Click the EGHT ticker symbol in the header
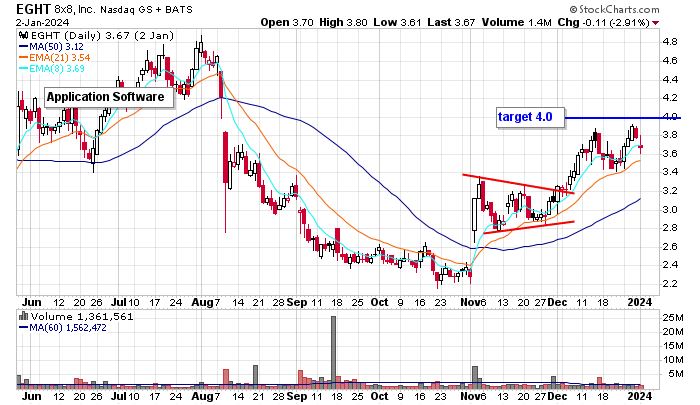The width and height of the screenshot is (700, 405). click(33, 9)
